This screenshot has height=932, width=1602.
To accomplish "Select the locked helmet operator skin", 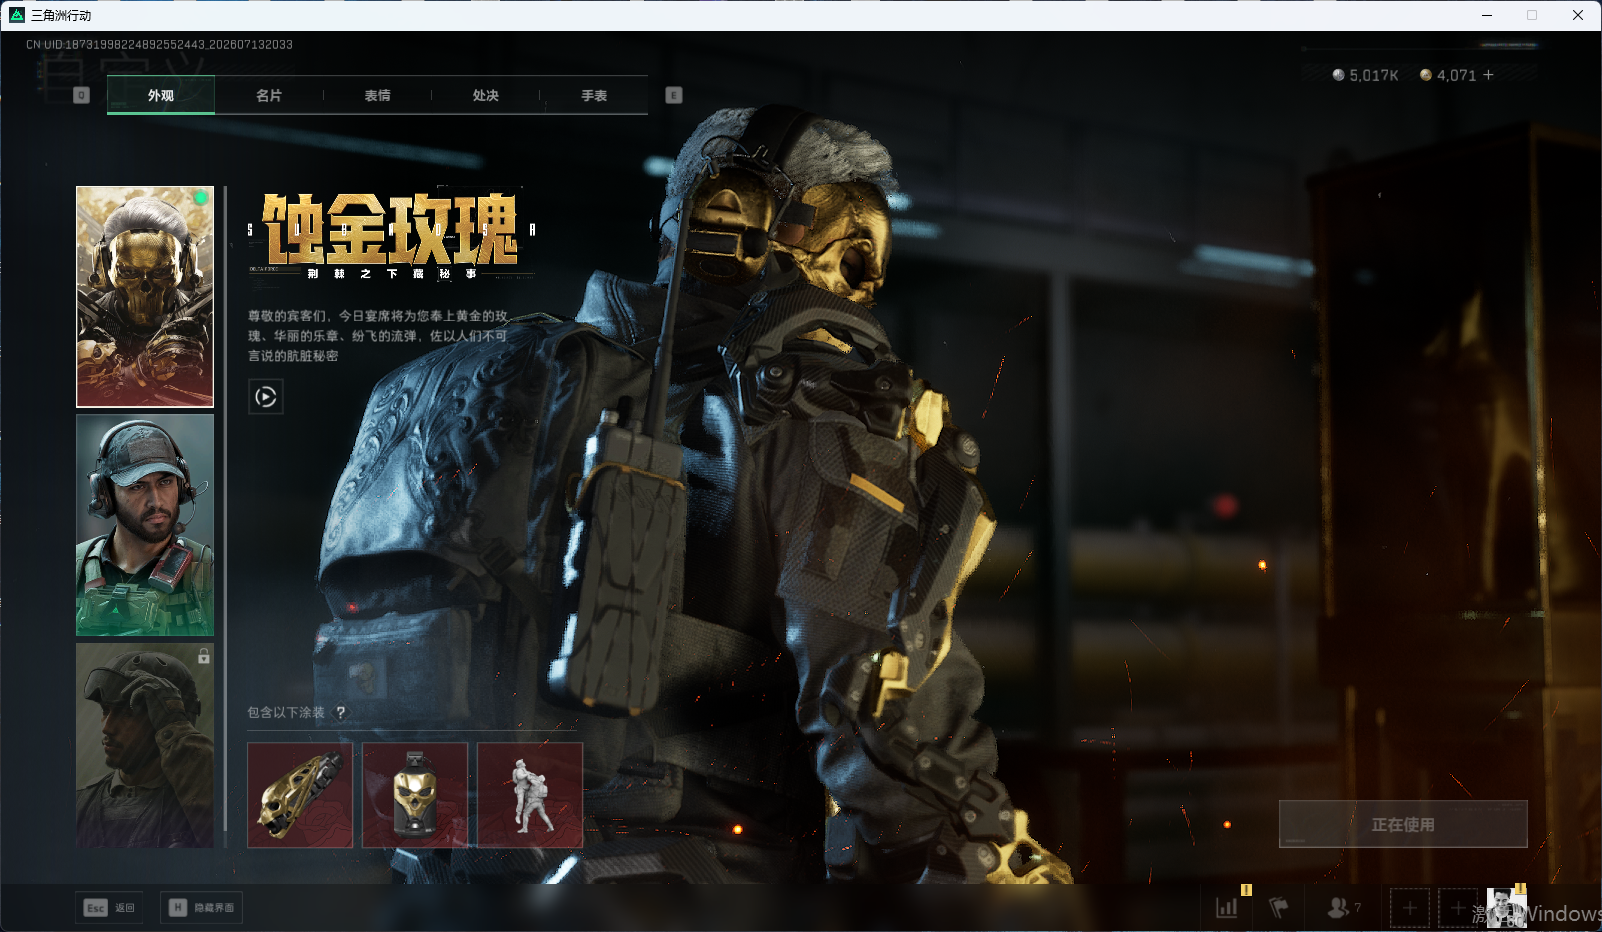I will point(145,745).
